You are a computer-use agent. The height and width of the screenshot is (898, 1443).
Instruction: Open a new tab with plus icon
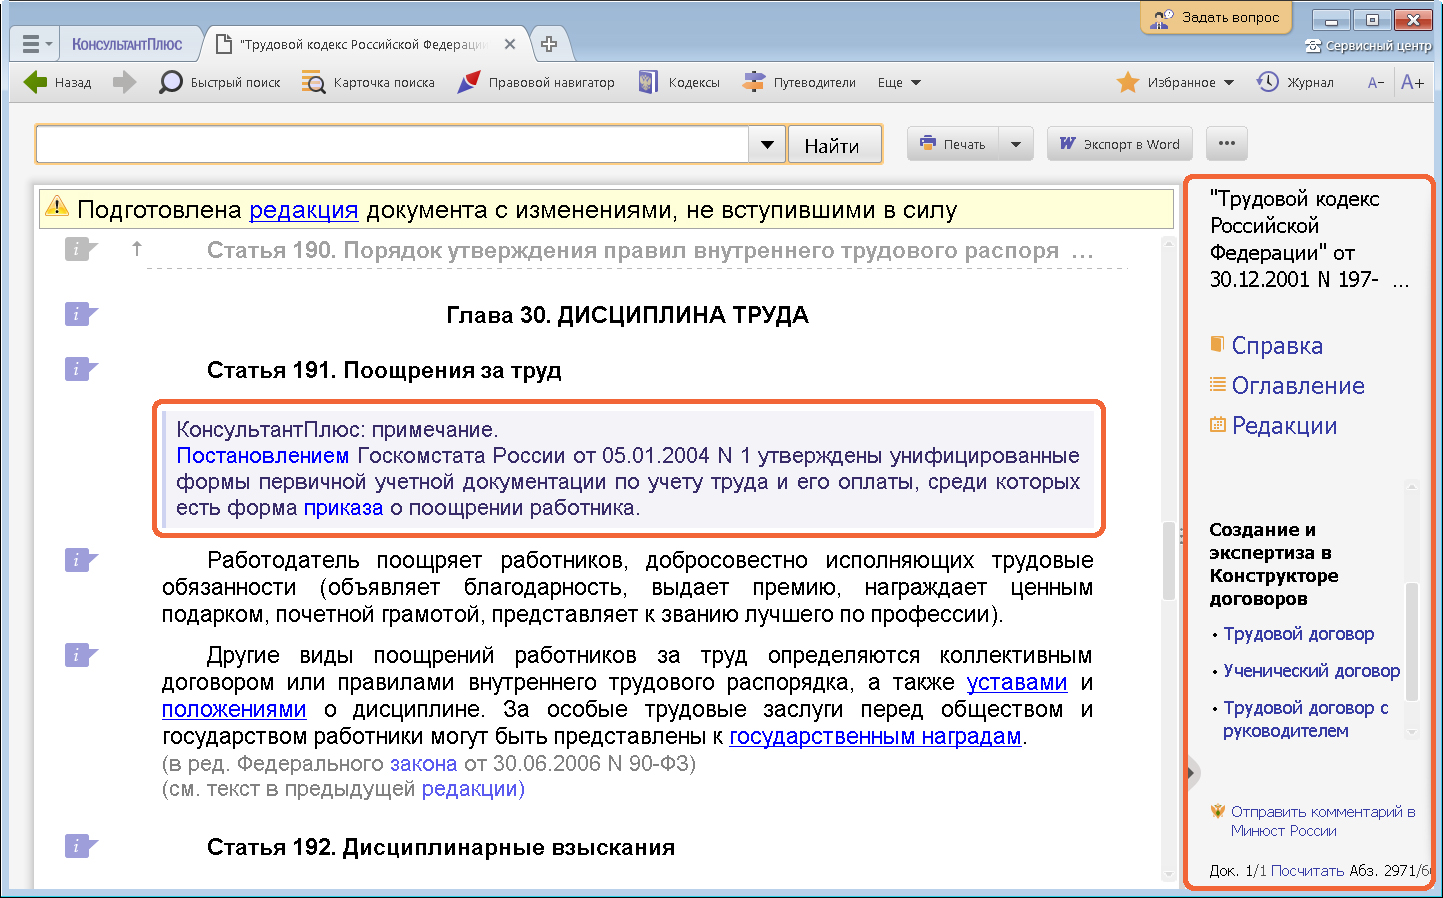(549, 44)
